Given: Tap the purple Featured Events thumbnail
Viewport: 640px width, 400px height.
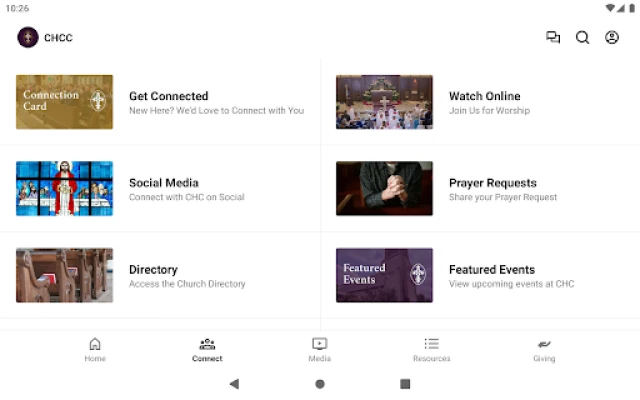Looking at the screenshot, I should pos(384,275).
